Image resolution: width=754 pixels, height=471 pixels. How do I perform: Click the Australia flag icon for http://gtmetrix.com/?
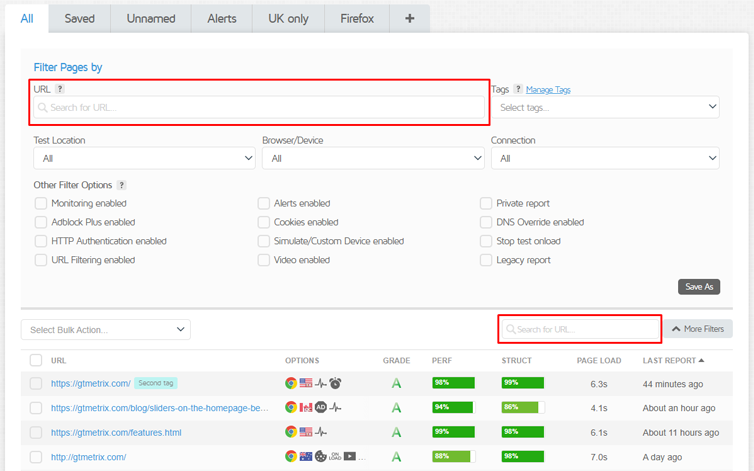point(306,457)
